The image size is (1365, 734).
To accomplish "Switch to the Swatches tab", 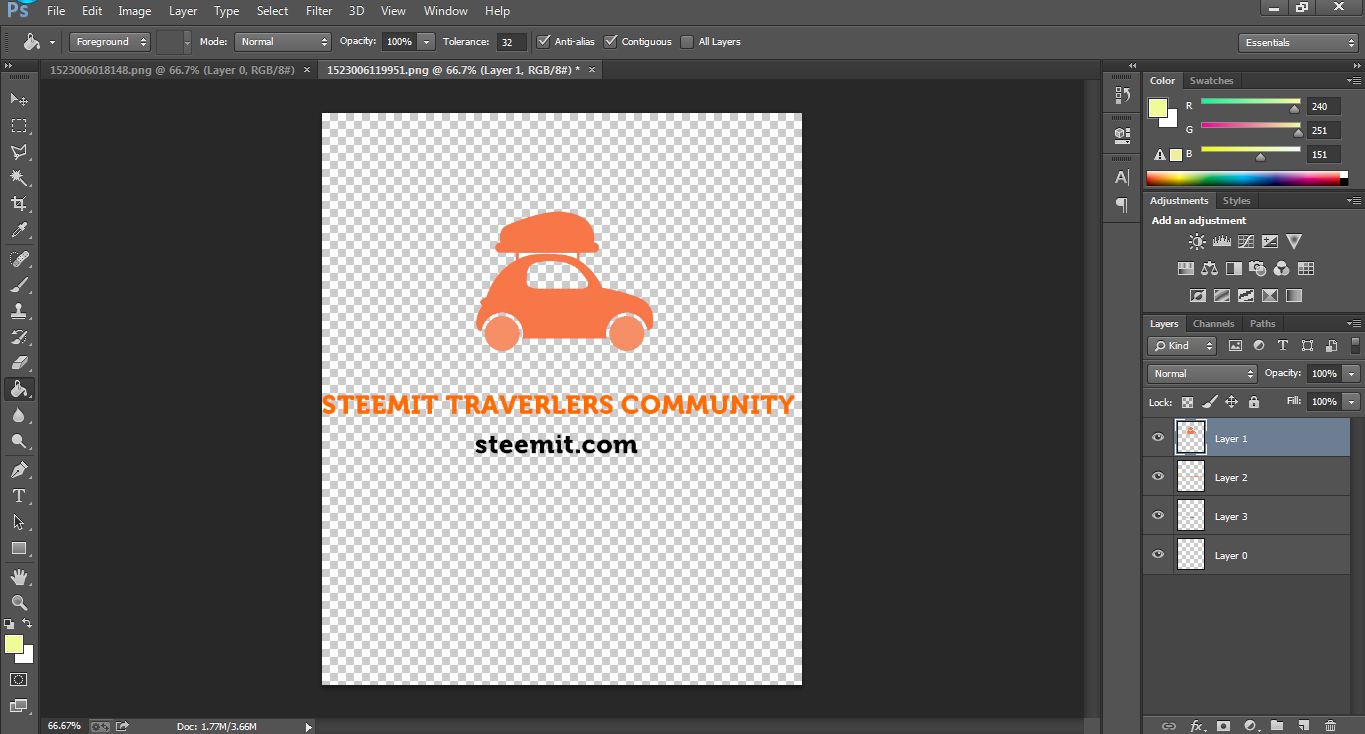I will (x=1211, y=81).
